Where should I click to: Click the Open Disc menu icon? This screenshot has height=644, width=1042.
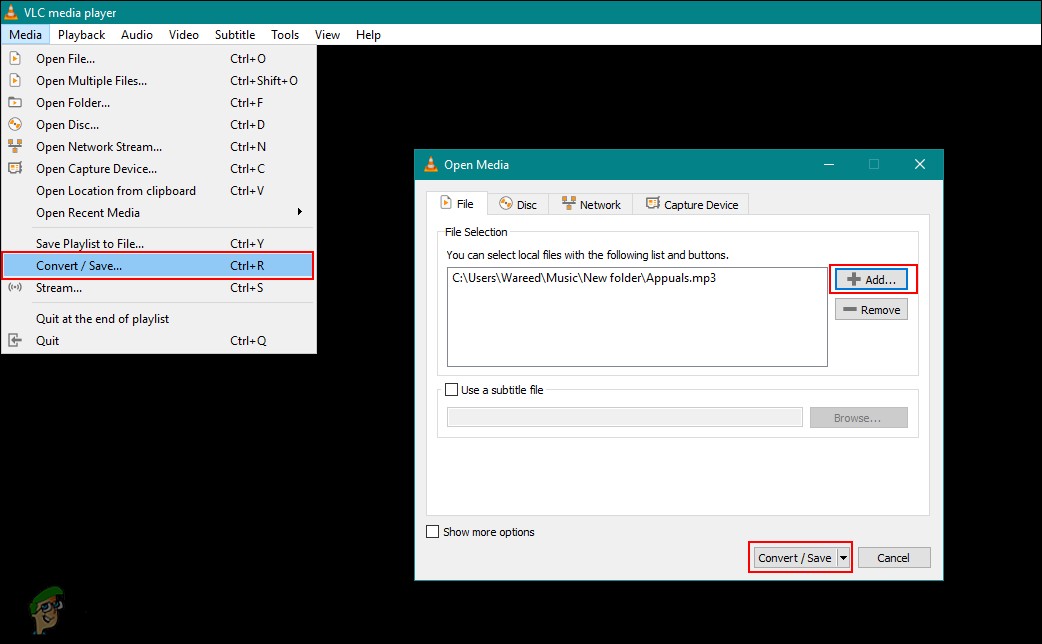tap(15, 124)
